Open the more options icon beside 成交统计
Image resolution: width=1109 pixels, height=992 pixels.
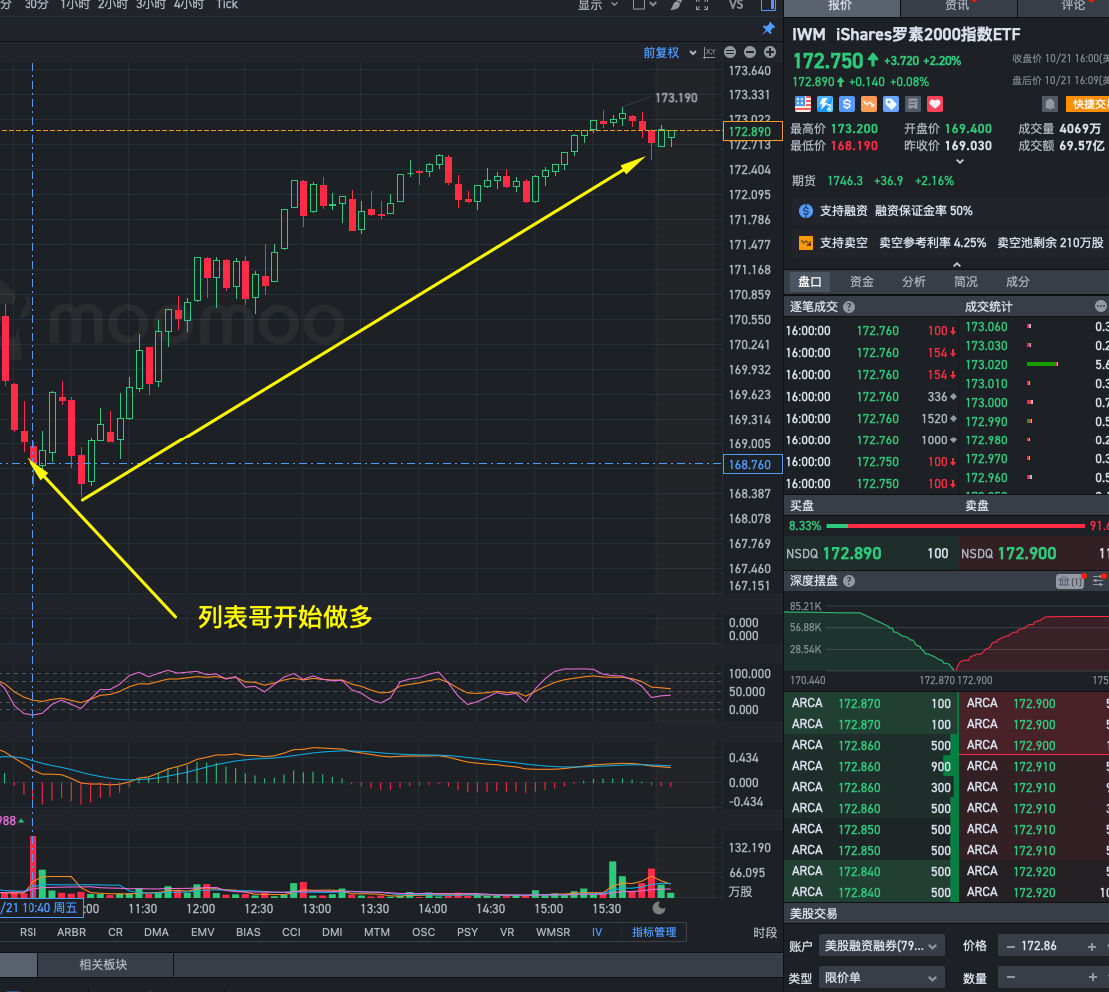1101,306
